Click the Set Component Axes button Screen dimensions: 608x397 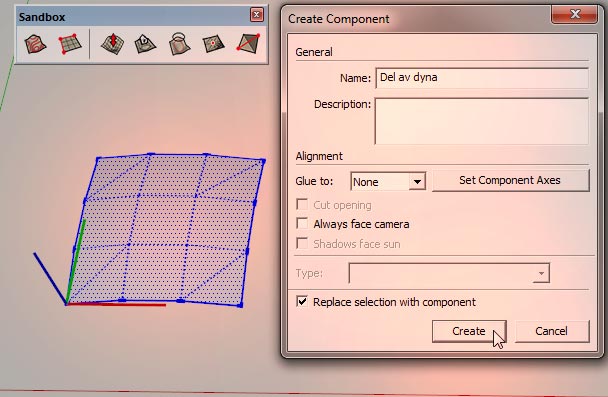click(511, 180)
